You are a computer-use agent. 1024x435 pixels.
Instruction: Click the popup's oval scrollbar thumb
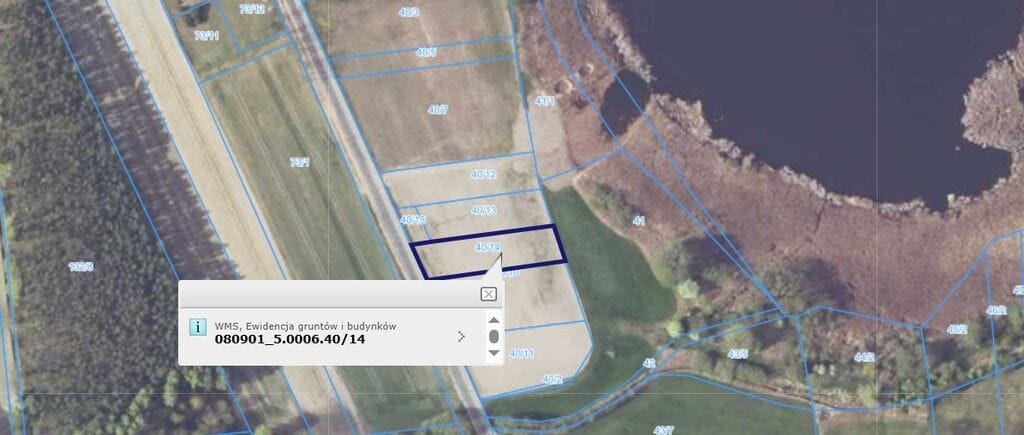(494, 336)
